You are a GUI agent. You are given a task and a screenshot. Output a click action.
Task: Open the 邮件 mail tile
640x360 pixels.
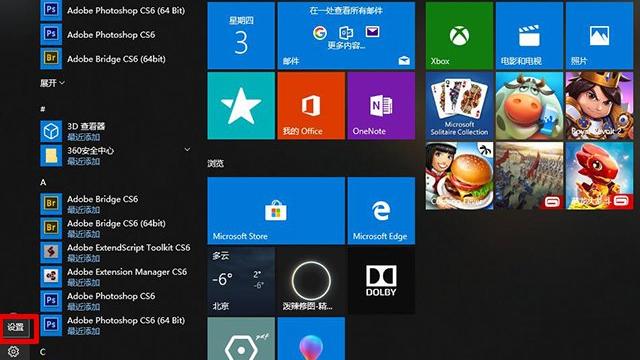(x=346, y=36)
